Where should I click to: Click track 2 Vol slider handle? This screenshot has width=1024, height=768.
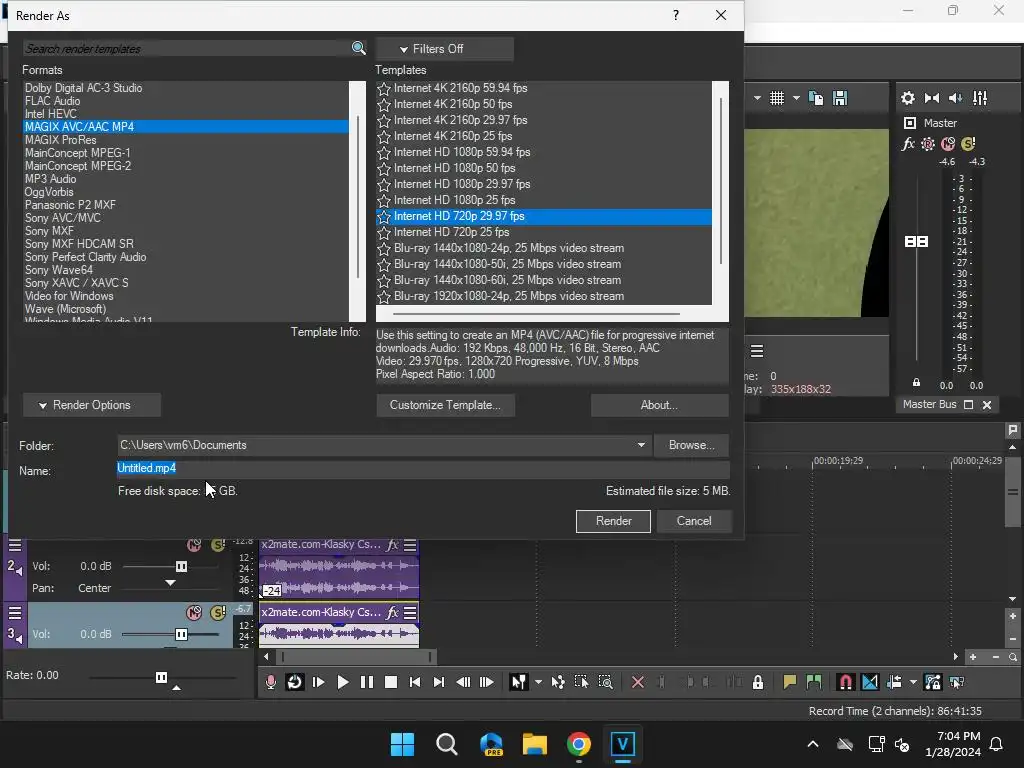click(x=182, y=566)
